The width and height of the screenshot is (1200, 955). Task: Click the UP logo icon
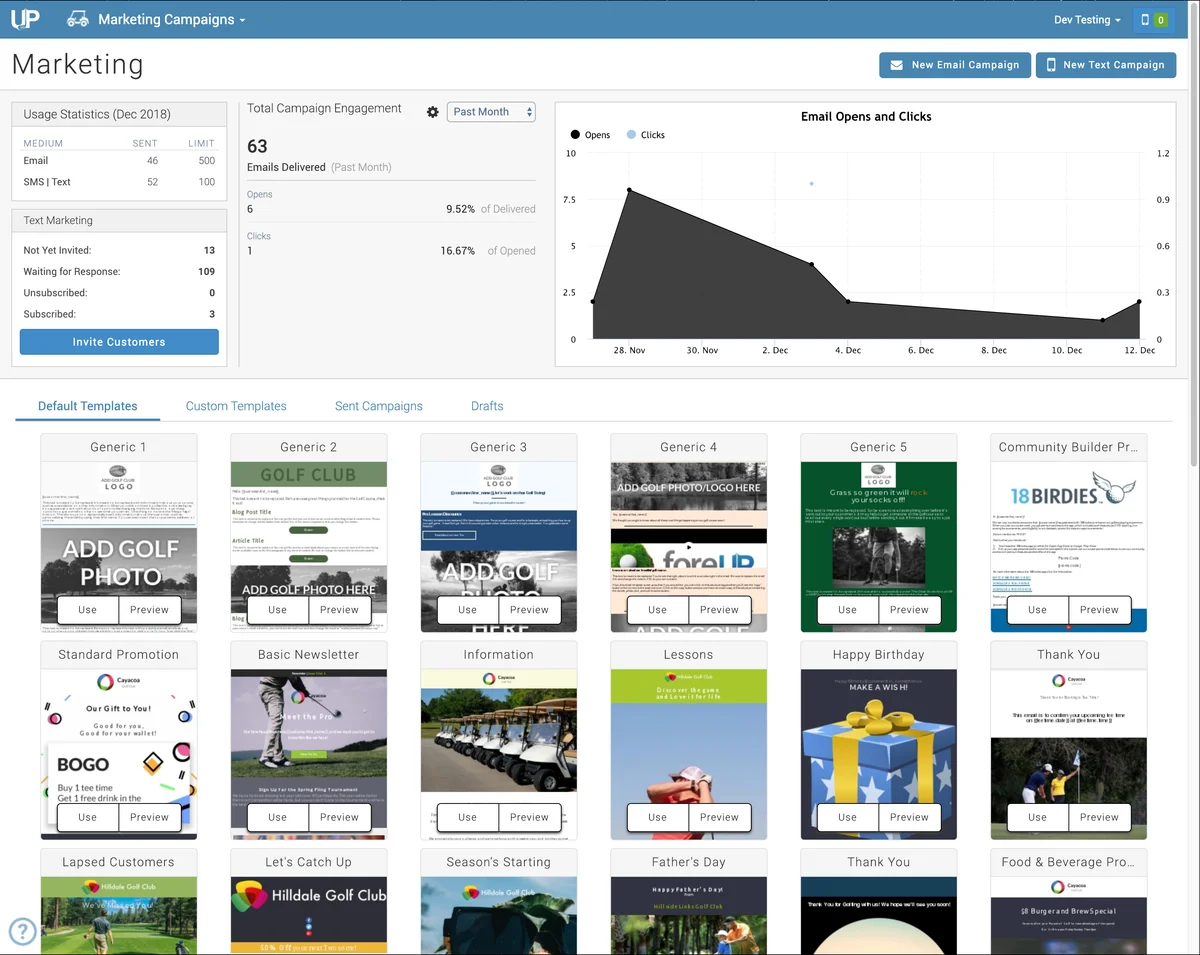click(25, 19)
